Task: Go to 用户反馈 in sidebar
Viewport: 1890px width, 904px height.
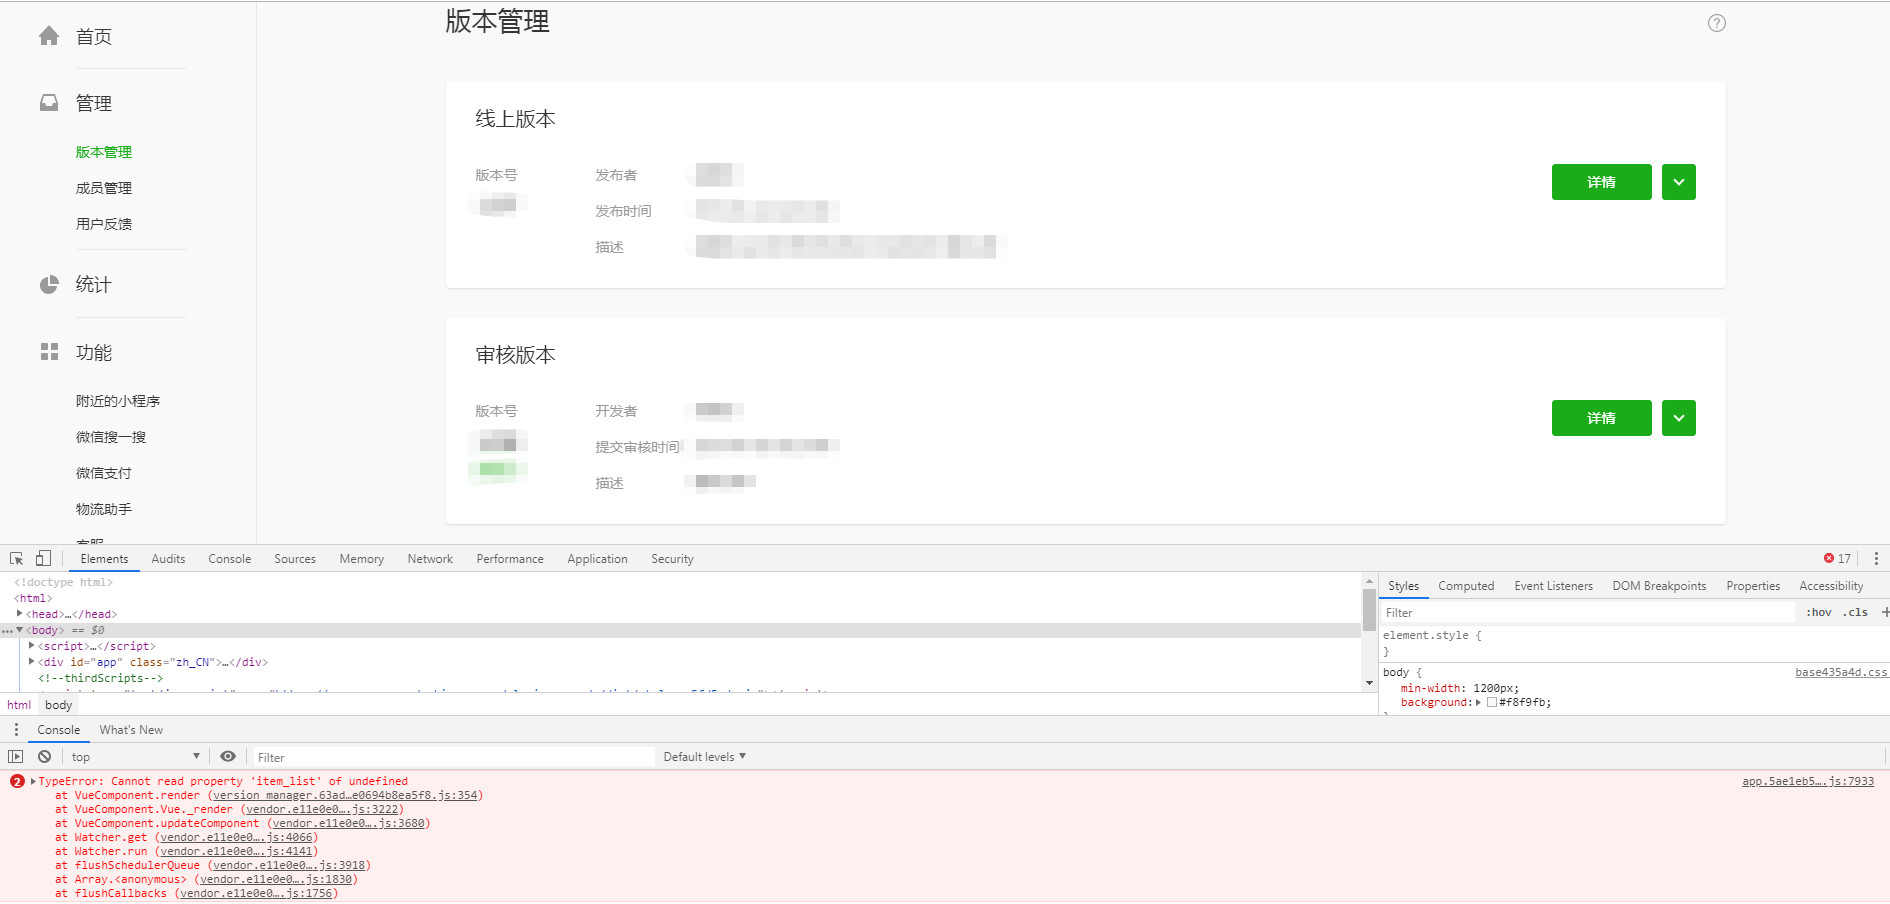Action: pyautogui.click(x=104, y=224)
